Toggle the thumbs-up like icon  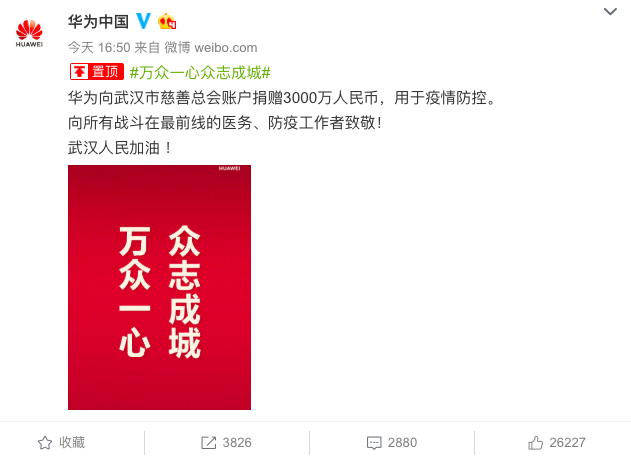[x=536, y=443]
